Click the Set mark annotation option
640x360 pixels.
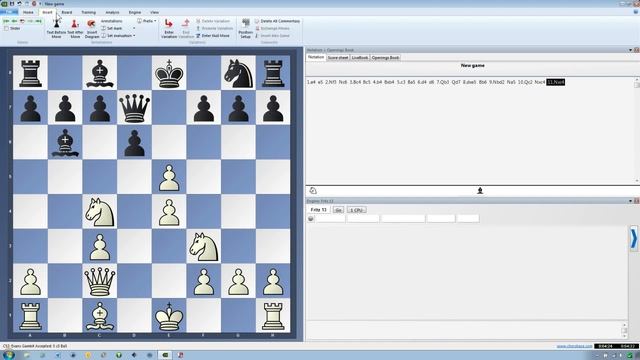click(x=112, y=28)
